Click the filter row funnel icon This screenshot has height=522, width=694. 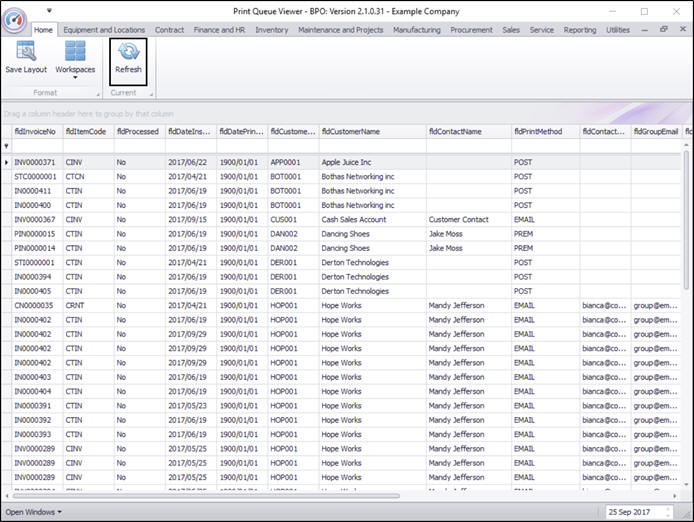click(6, 146)
